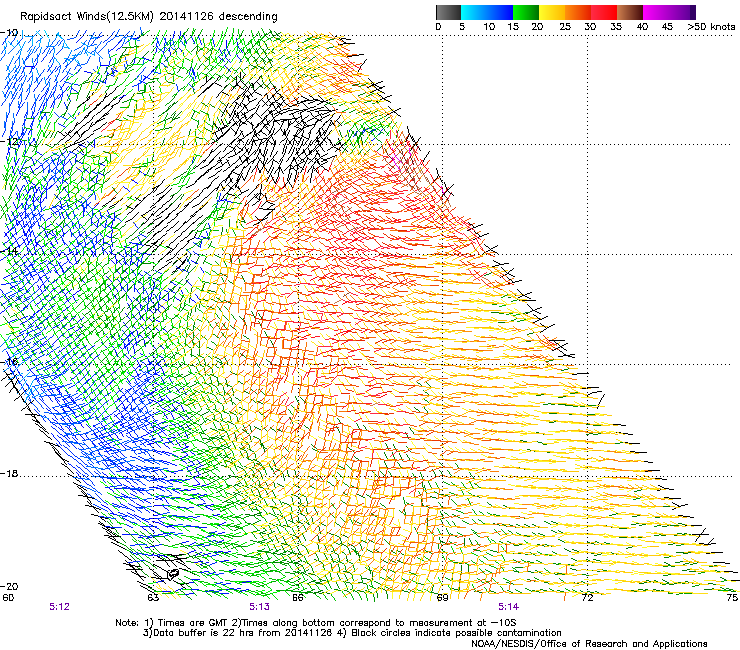Click the green 15-20 knots legend segment
This screenshot has height=650, width=740.
526,12
